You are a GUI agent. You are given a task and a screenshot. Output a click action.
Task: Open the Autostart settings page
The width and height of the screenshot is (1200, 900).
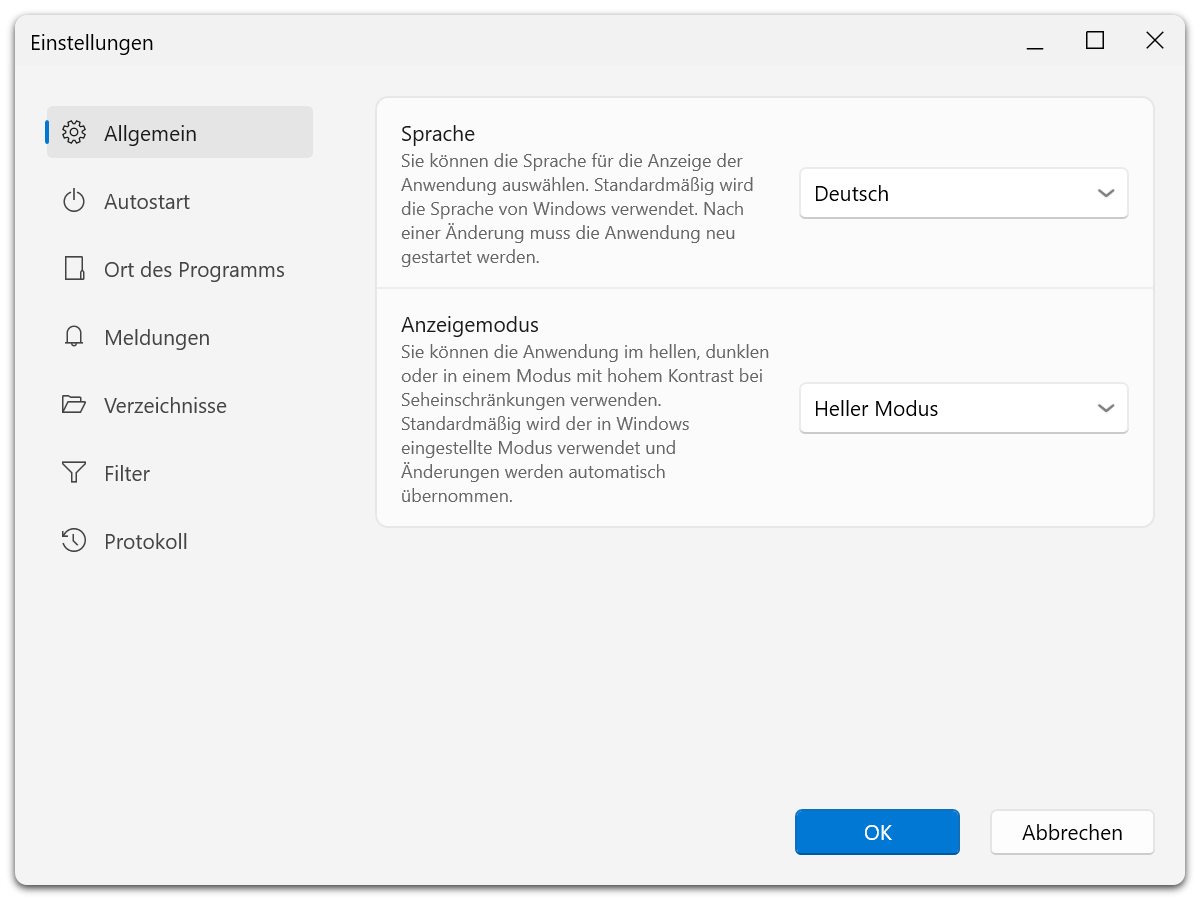point(180,201)
